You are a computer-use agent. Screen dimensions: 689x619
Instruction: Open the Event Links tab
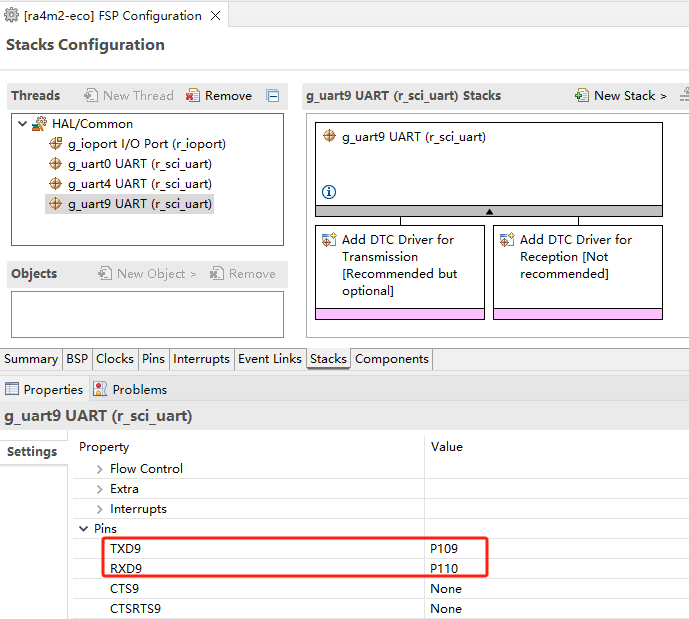point(270,359)
